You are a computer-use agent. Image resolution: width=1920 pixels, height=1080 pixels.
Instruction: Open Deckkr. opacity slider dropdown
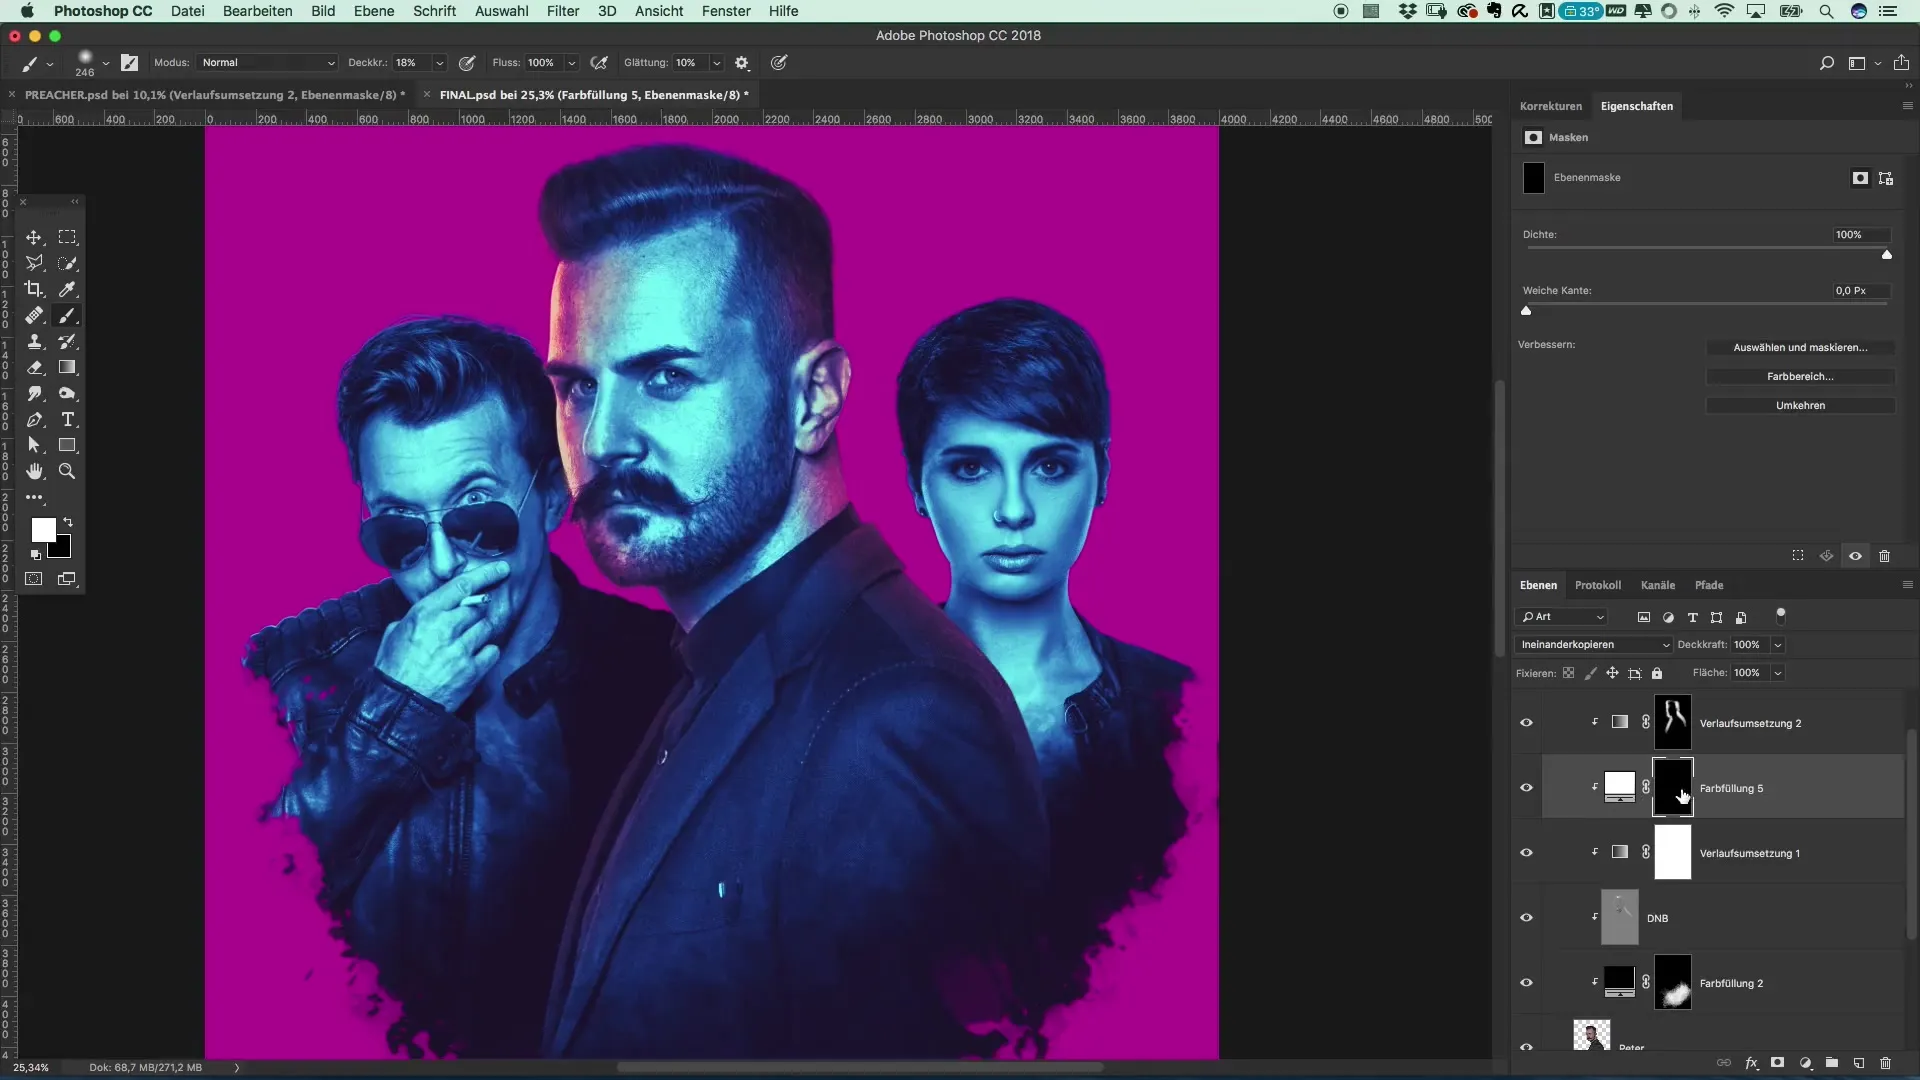coord(439,62)
